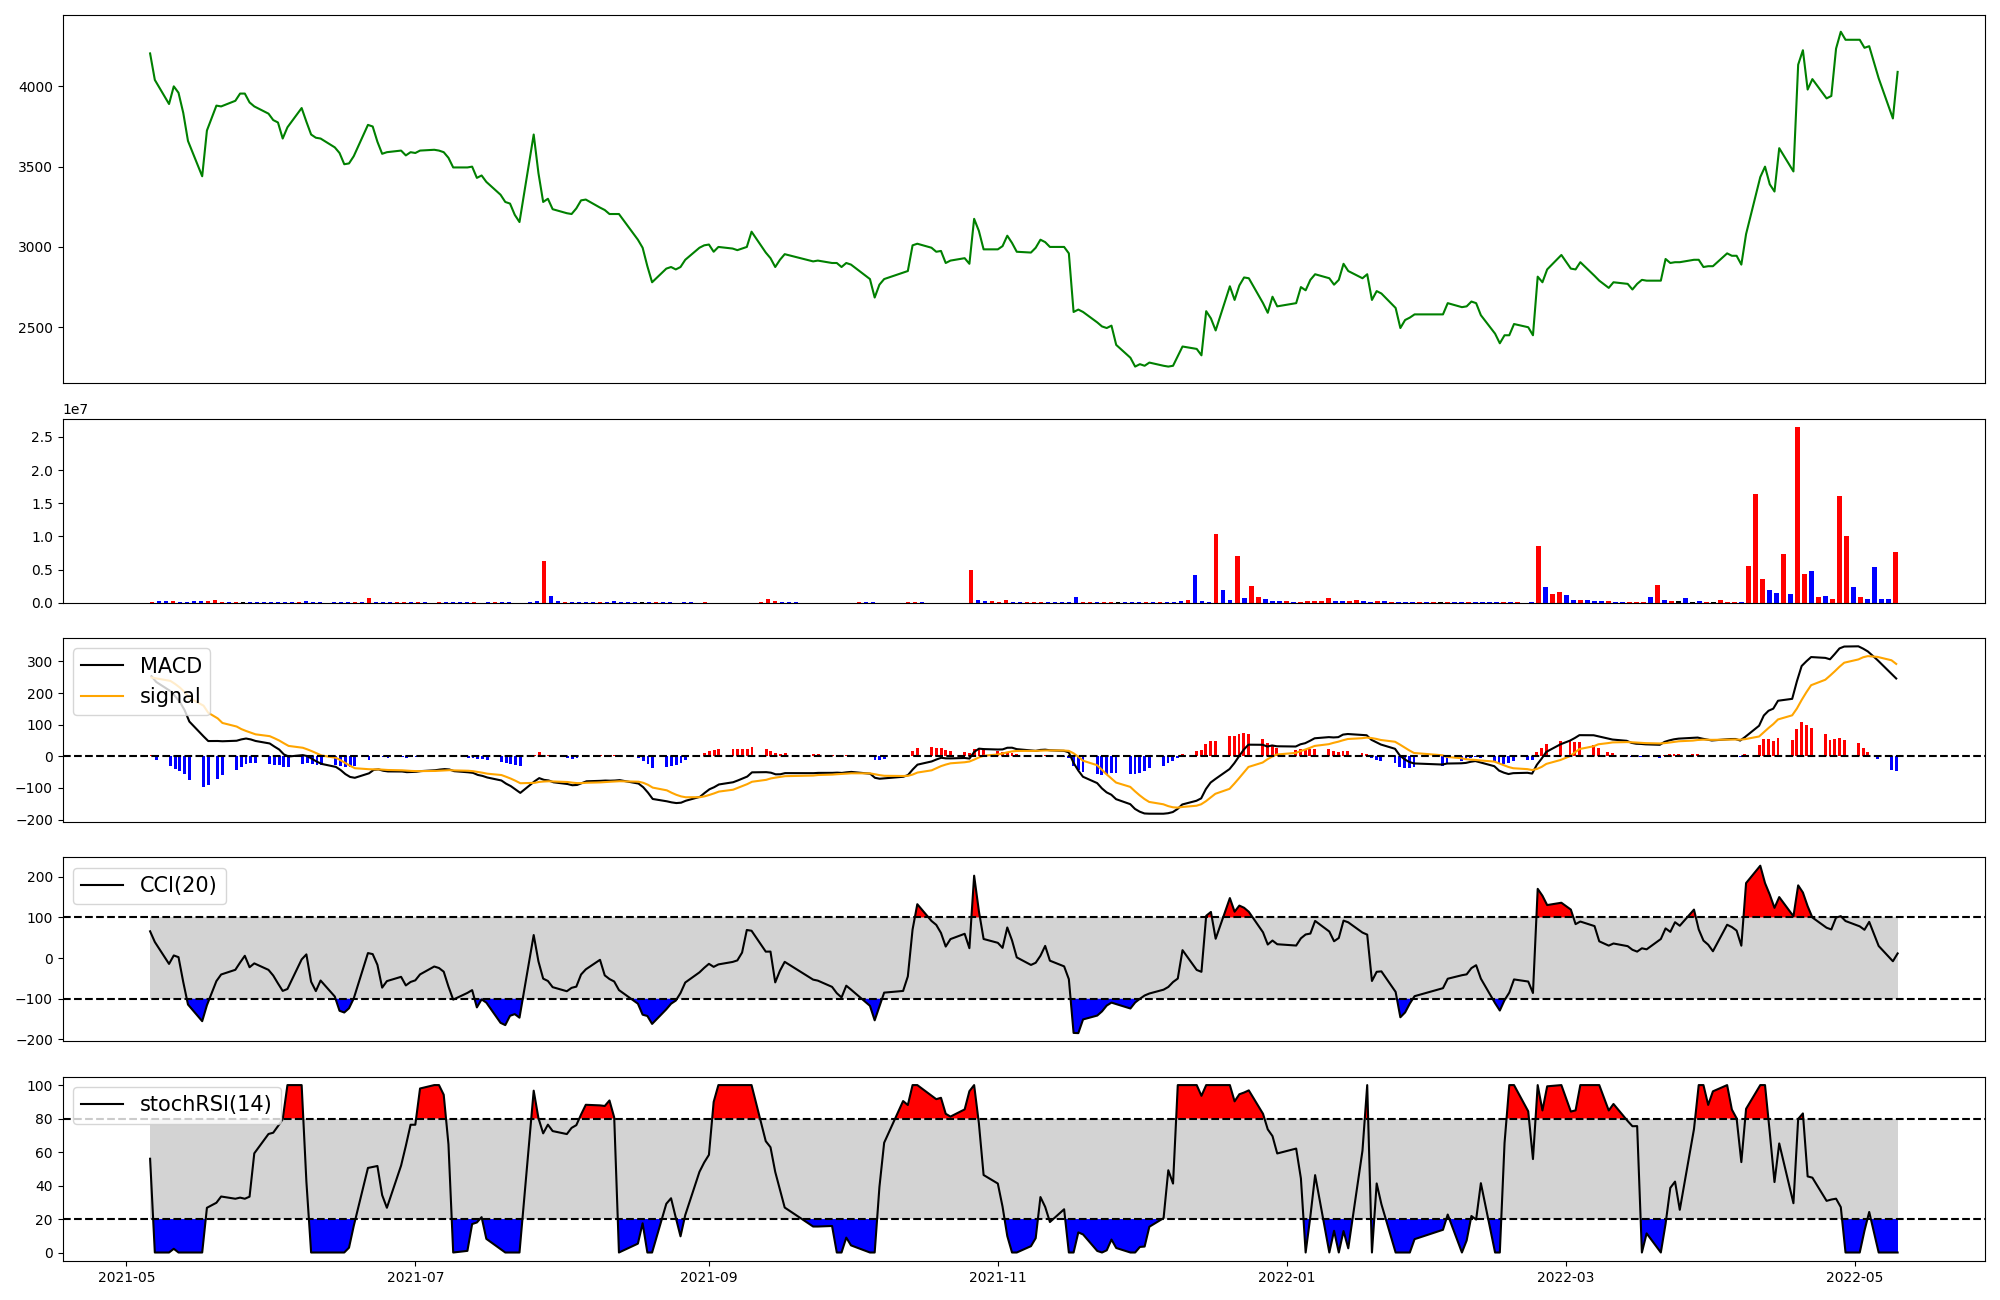Click the 2022-05 date axis label
The image size is (2000, 1300).
point(1855,1277)
